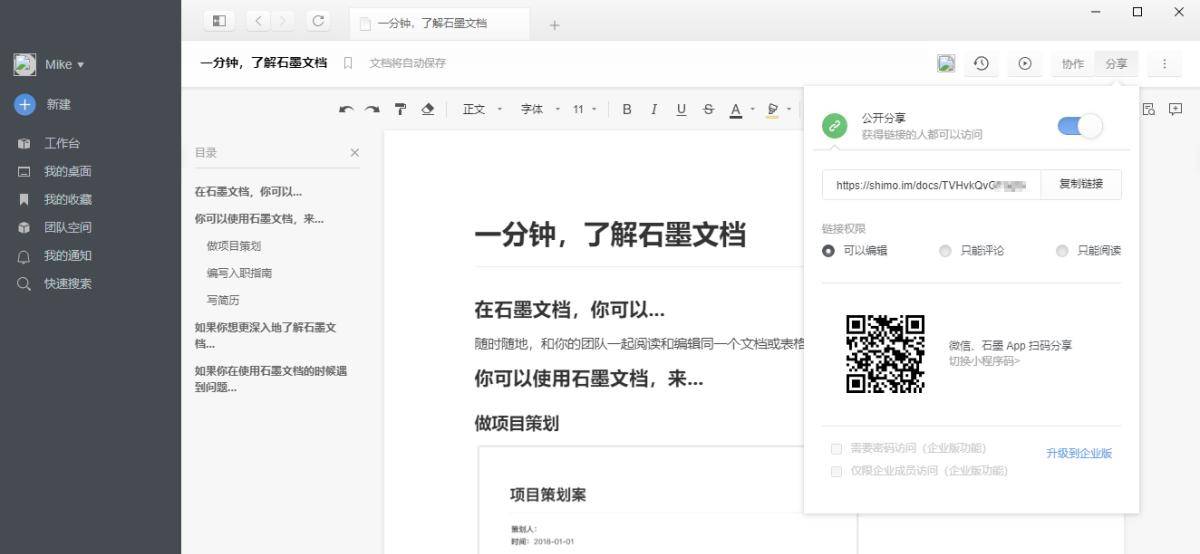Open the 正文 paragraph style dropdown

(x=482, y=110)
